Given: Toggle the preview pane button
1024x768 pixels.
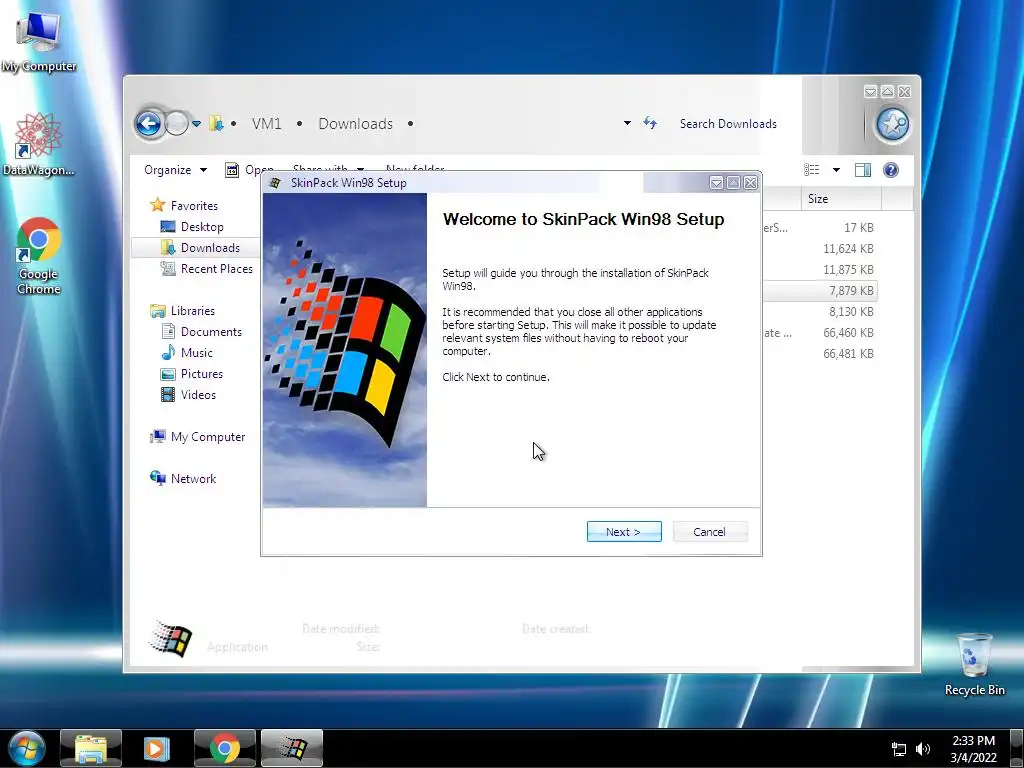Looking at the screenshot, I should pos(863,170).
